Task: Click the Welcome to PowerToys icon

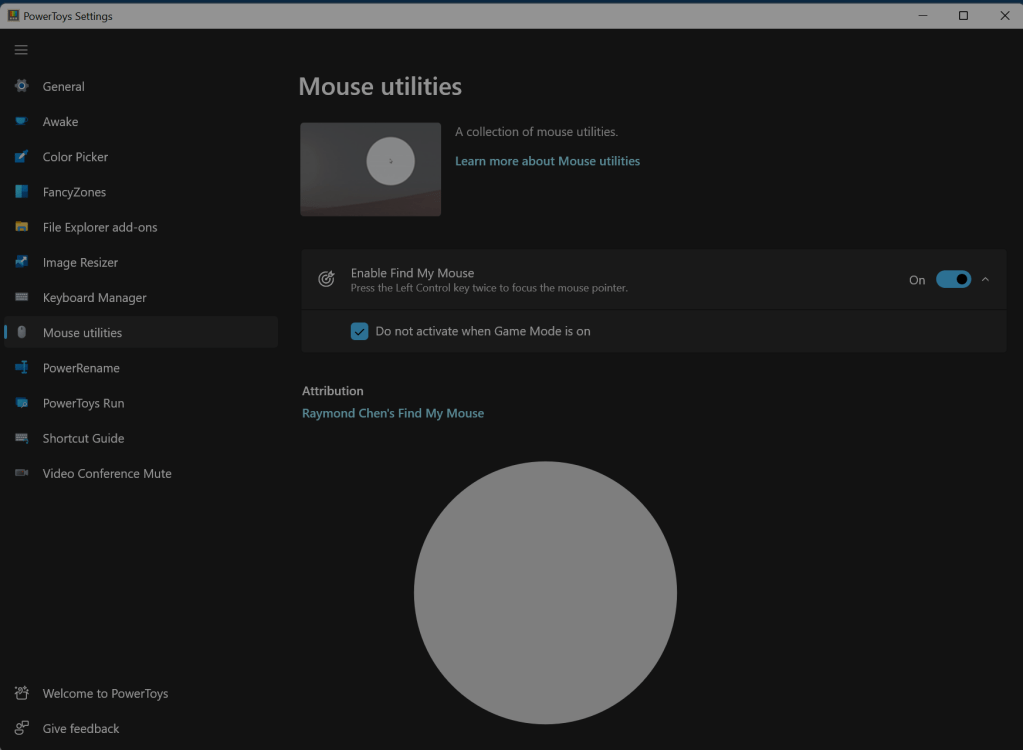Action: click(x=22, y=693)
